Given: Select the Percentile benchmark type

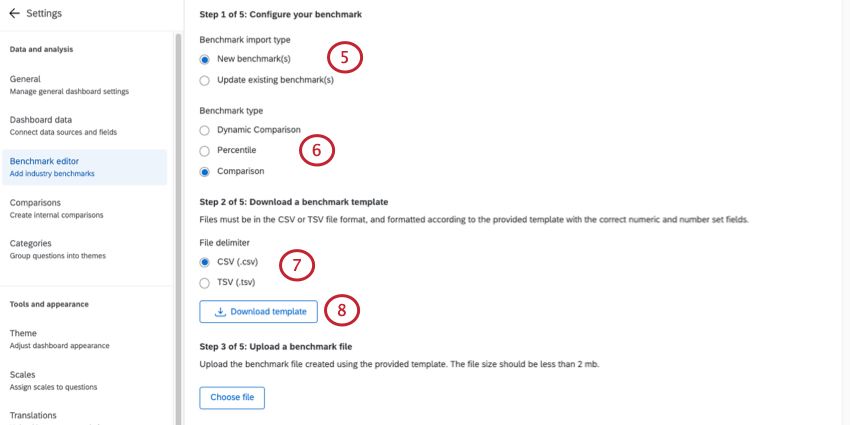Looking at the screenshot, I should pyautogui.click(x=205, y=150).
